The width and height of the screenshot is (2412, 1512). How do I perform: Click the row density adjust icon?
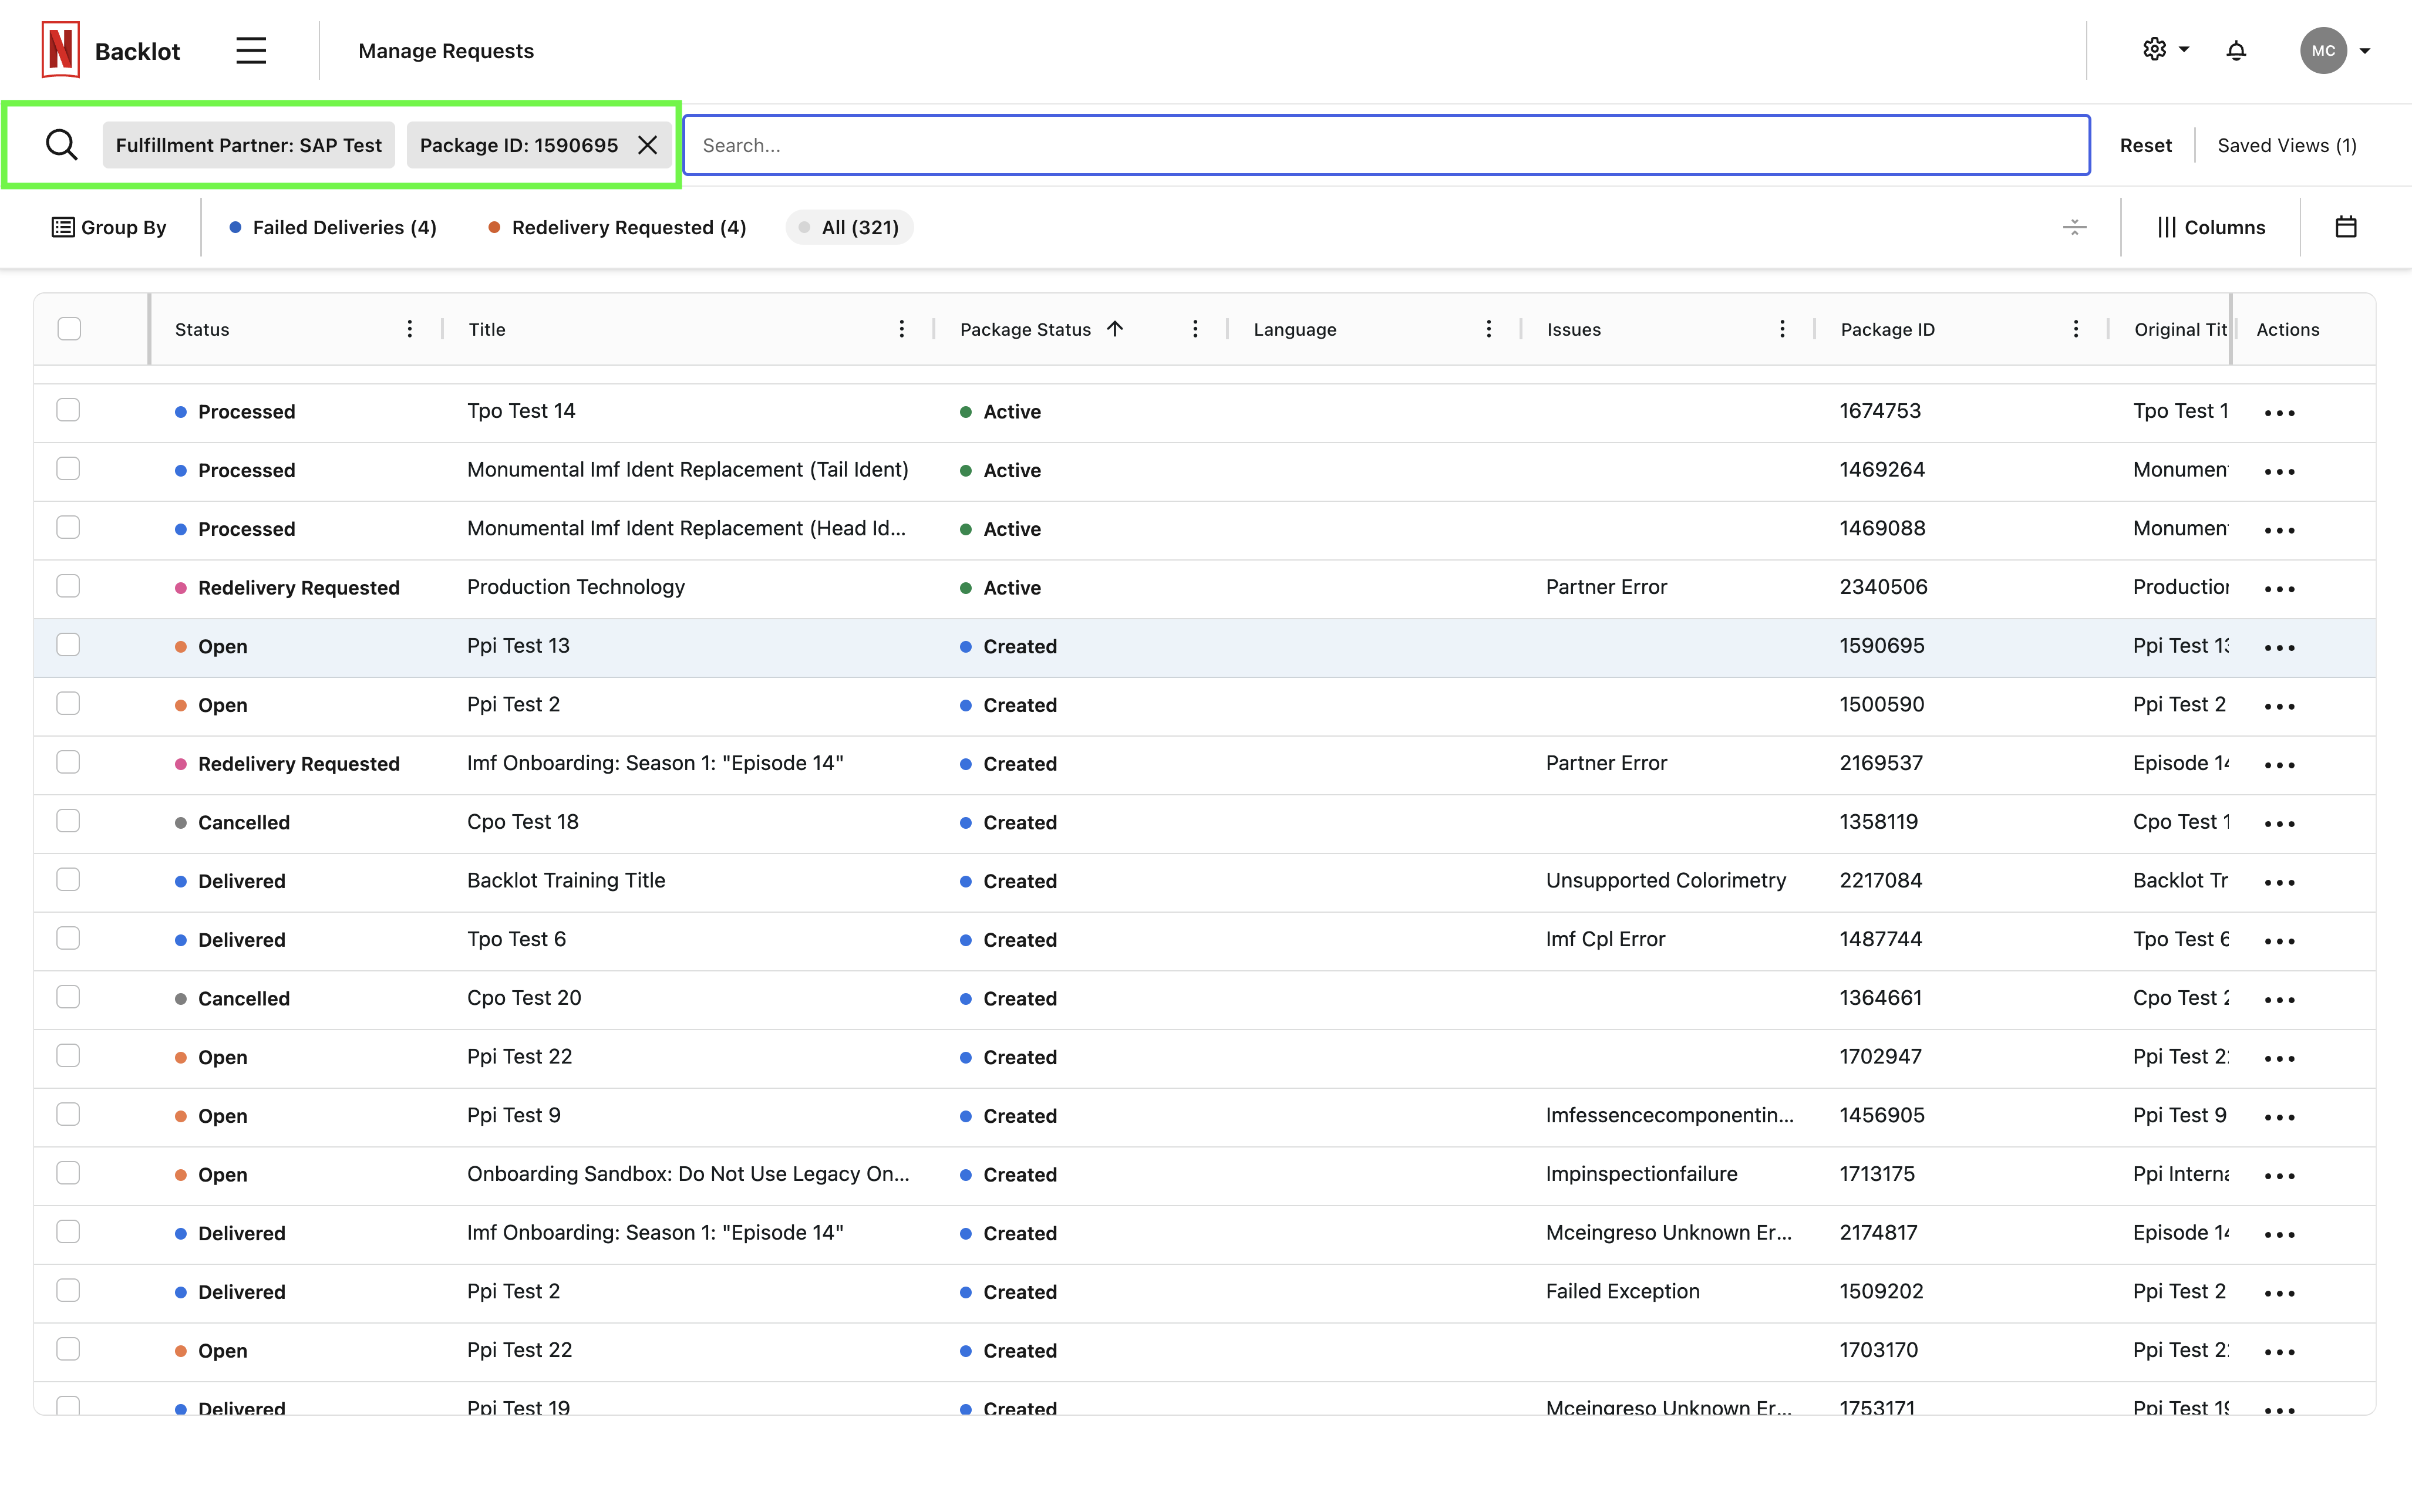click(x=2075, y=227)
